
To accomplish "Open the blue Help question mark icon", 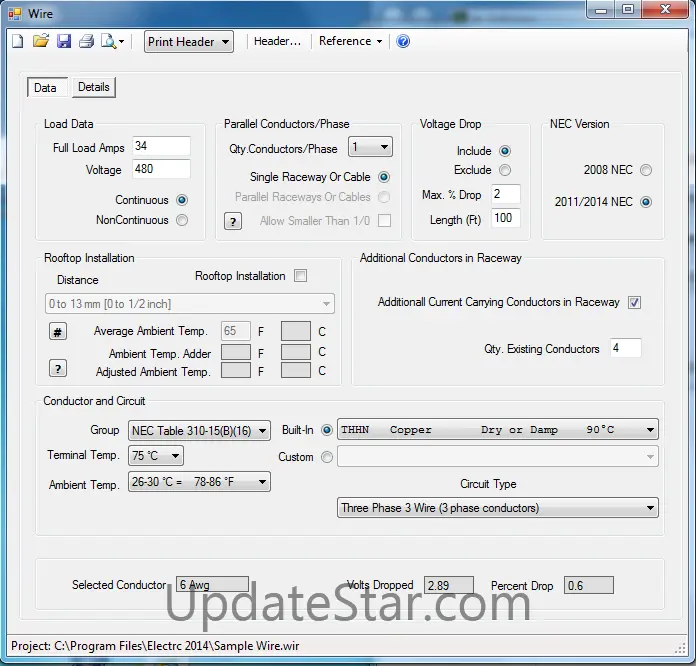I will pos(403,41).
